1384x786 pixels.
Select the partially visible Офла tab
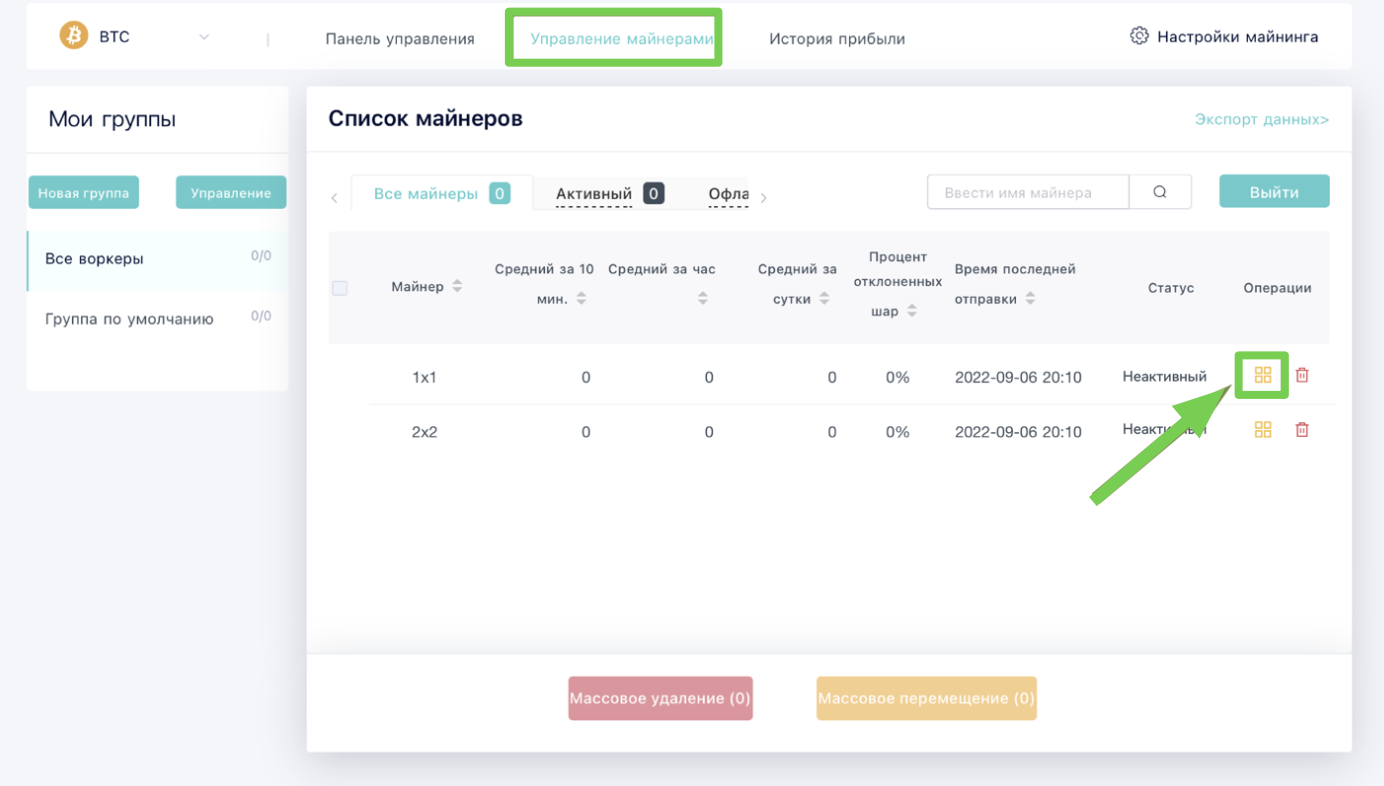(x=728, y=194)
